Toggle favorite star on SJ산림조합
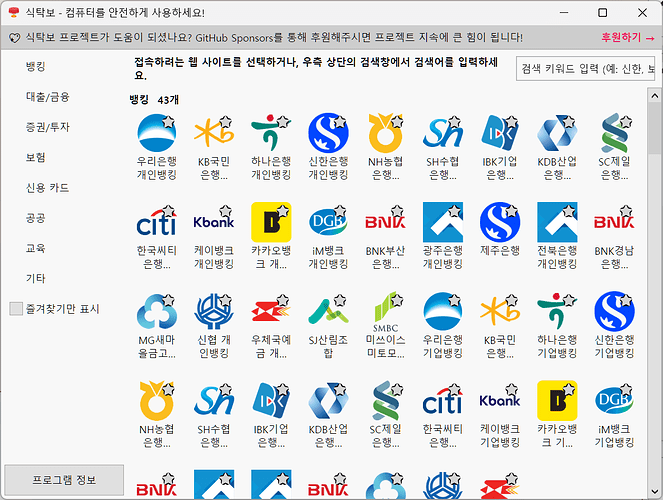 tap(340, 300)
